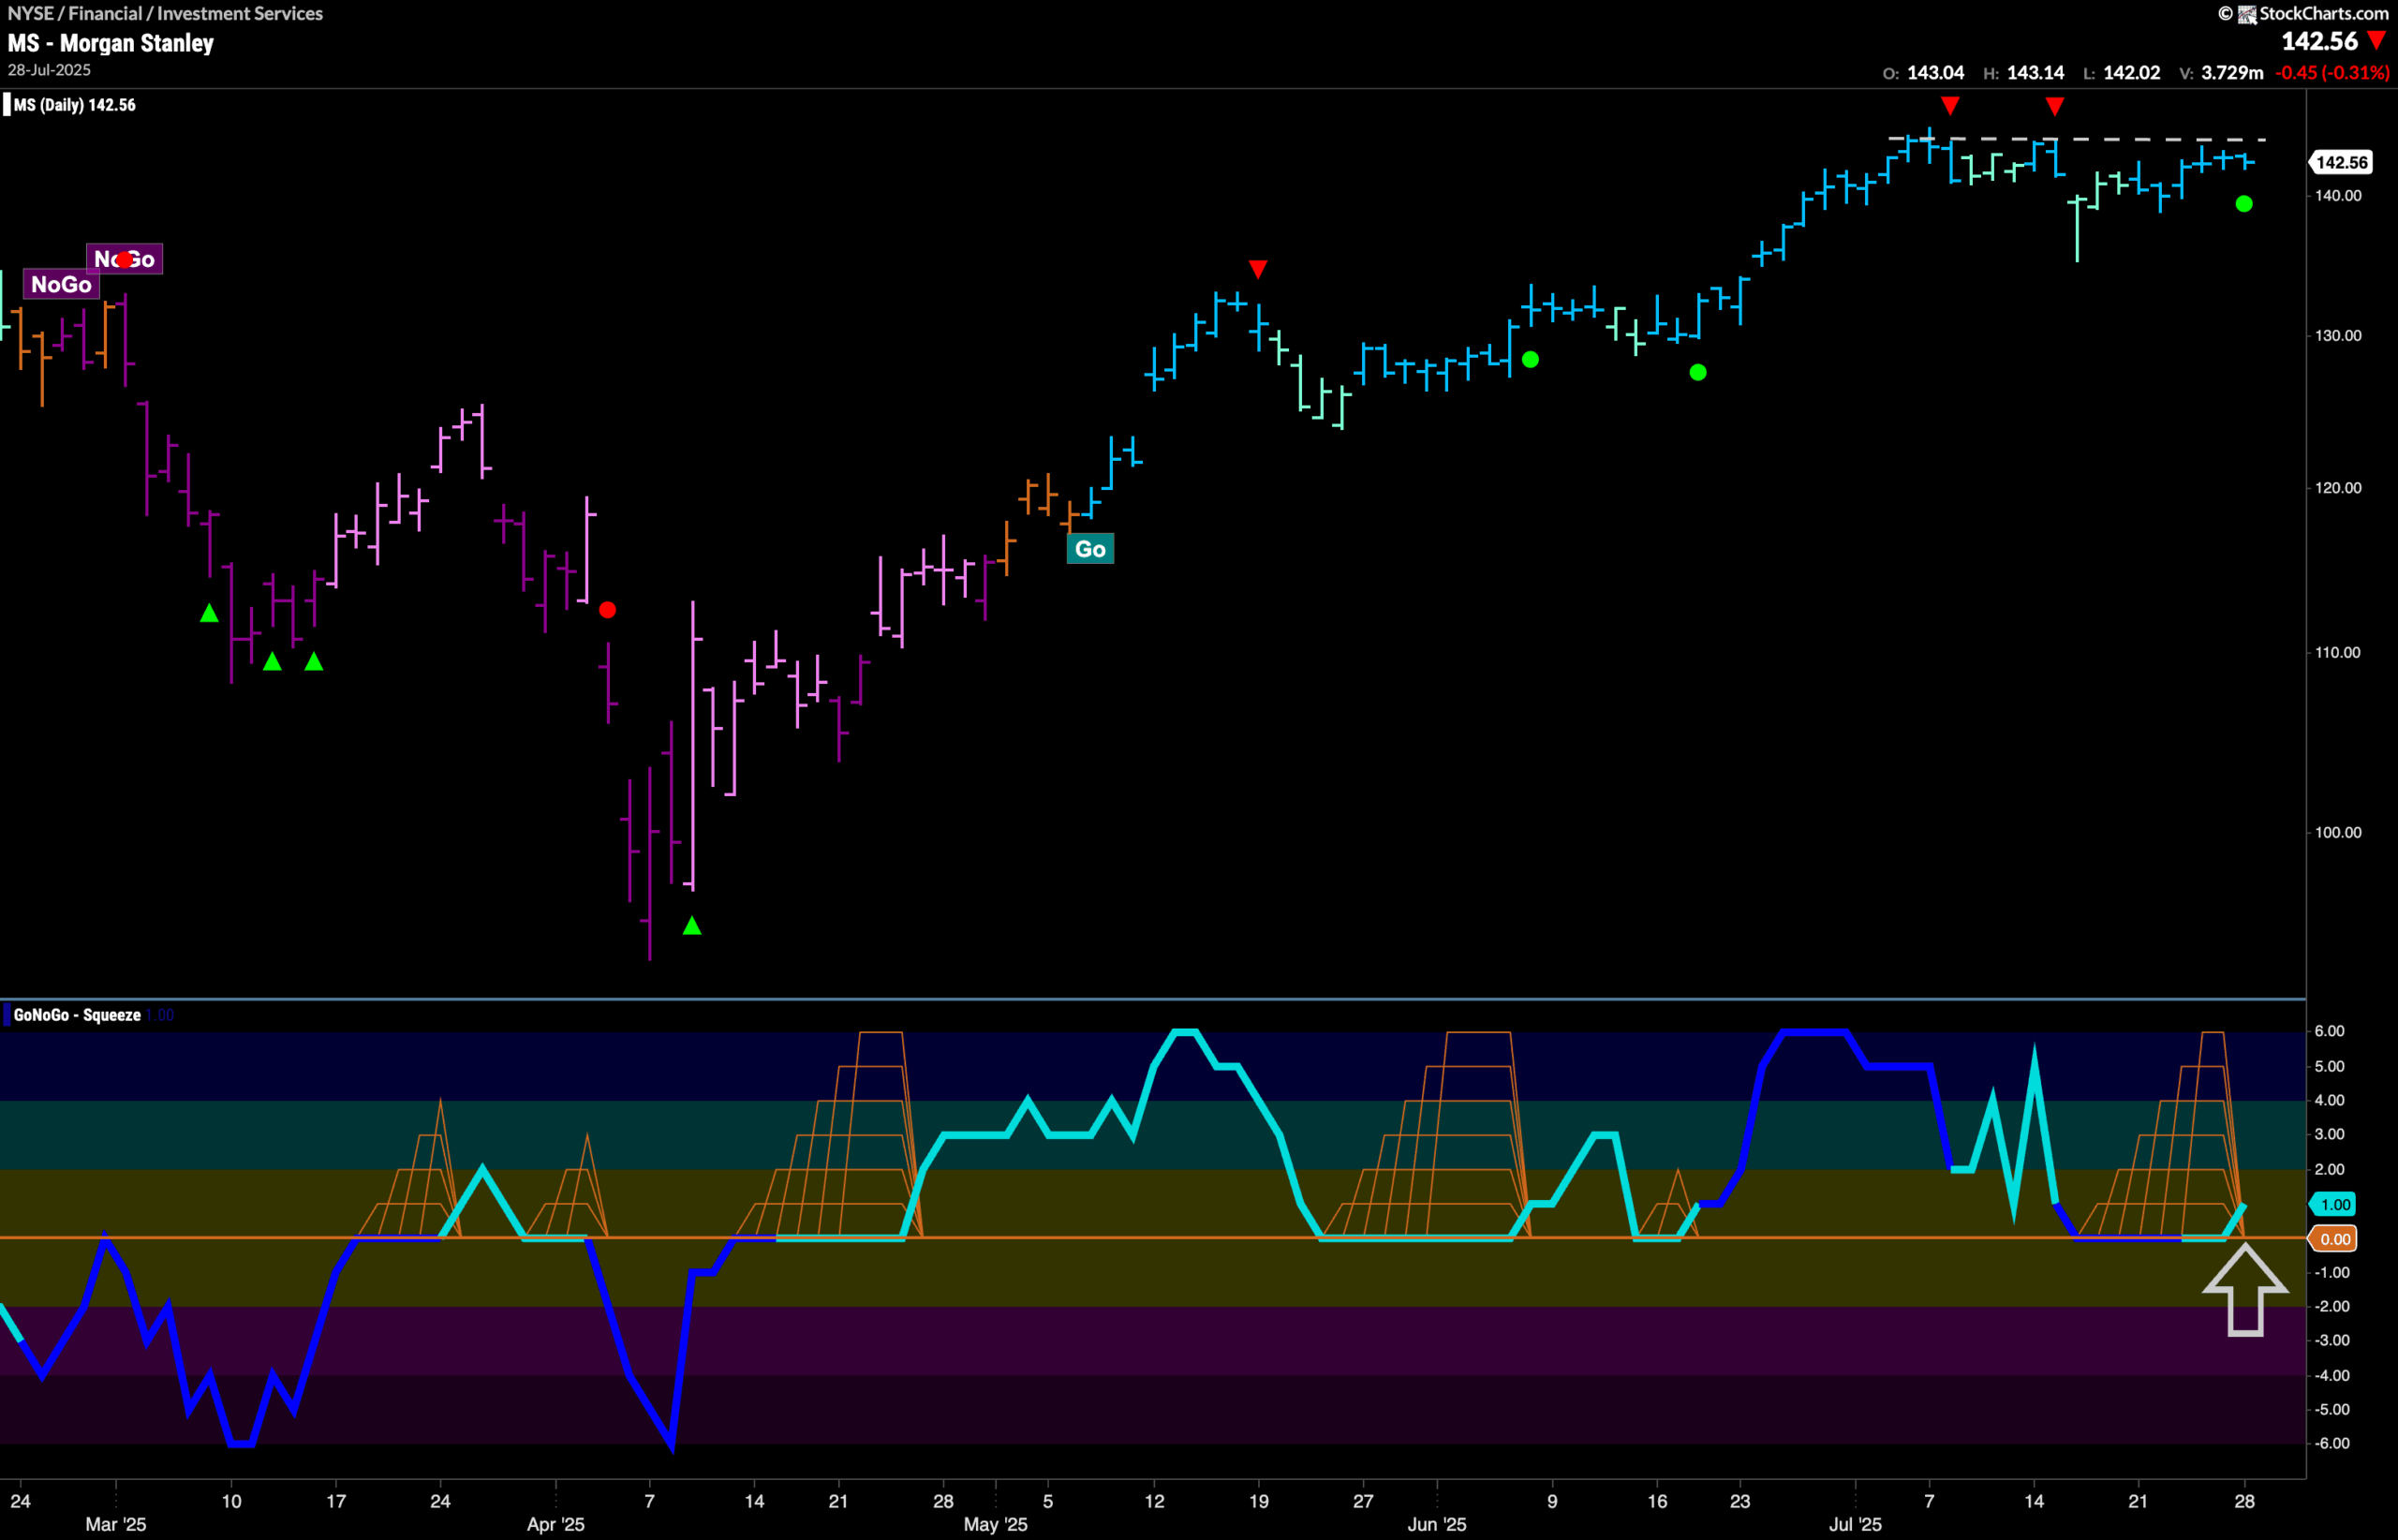
Task: Click the 27 date tick on the time axis
Action: point(1363,1501)
